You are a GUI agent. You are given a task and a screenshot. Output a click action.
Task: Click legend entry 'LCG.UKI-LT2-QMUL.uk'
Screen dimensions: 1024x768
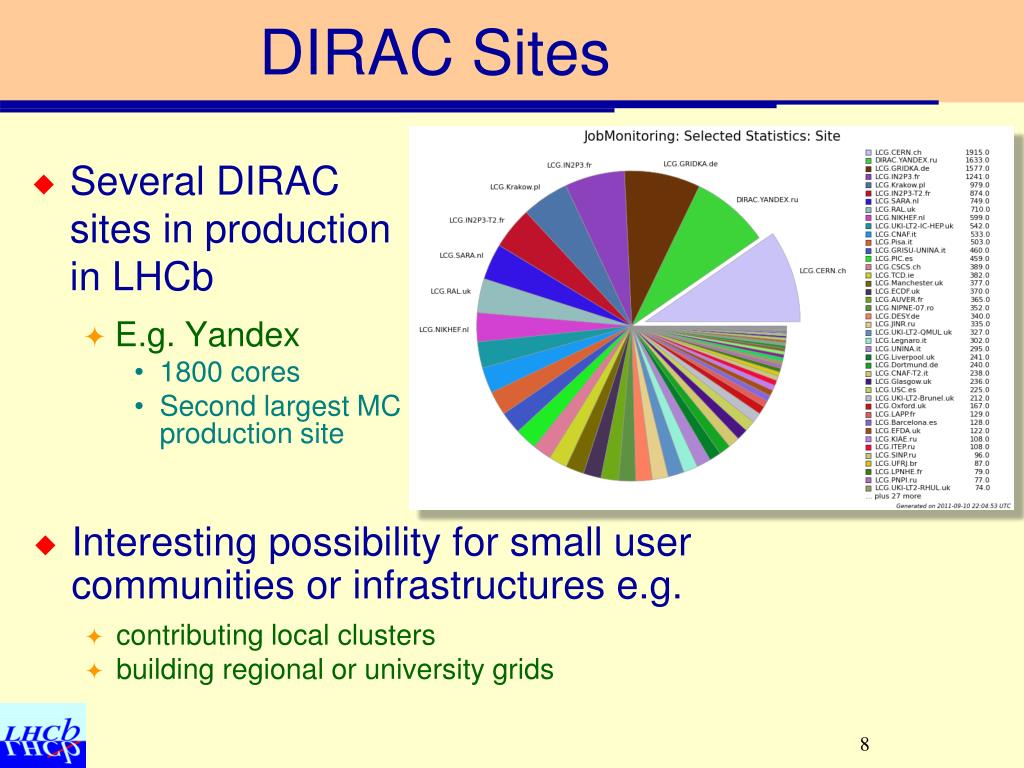(x=914, y=332)
